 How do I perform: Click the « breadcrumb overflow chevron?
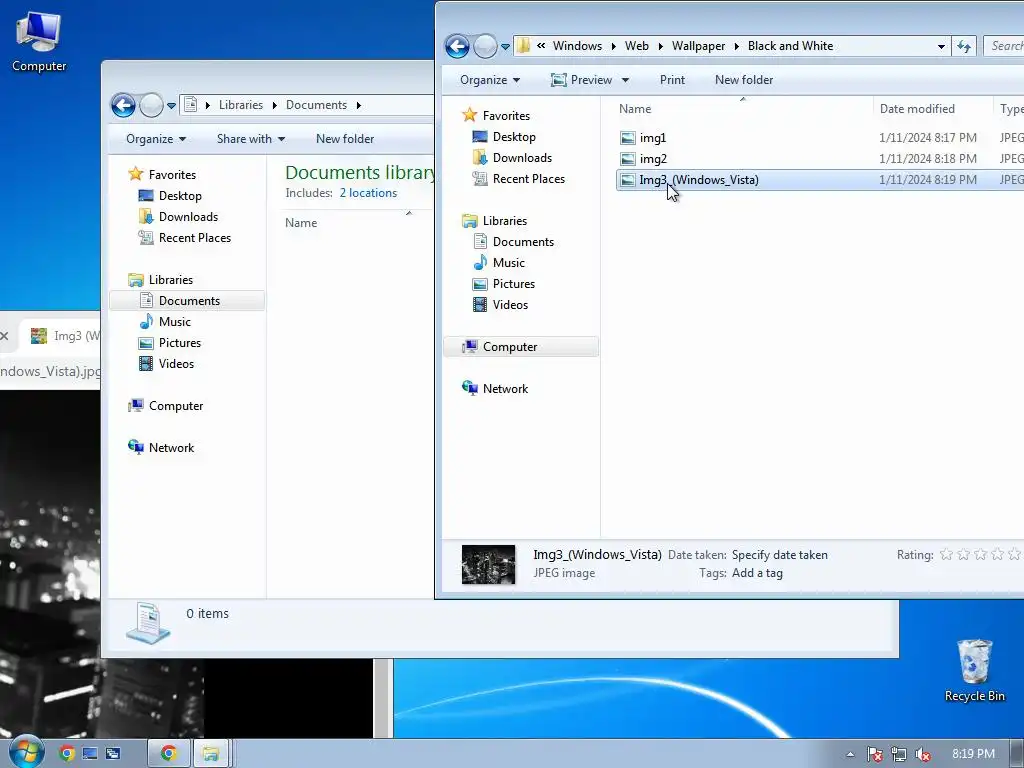[541, 45]
